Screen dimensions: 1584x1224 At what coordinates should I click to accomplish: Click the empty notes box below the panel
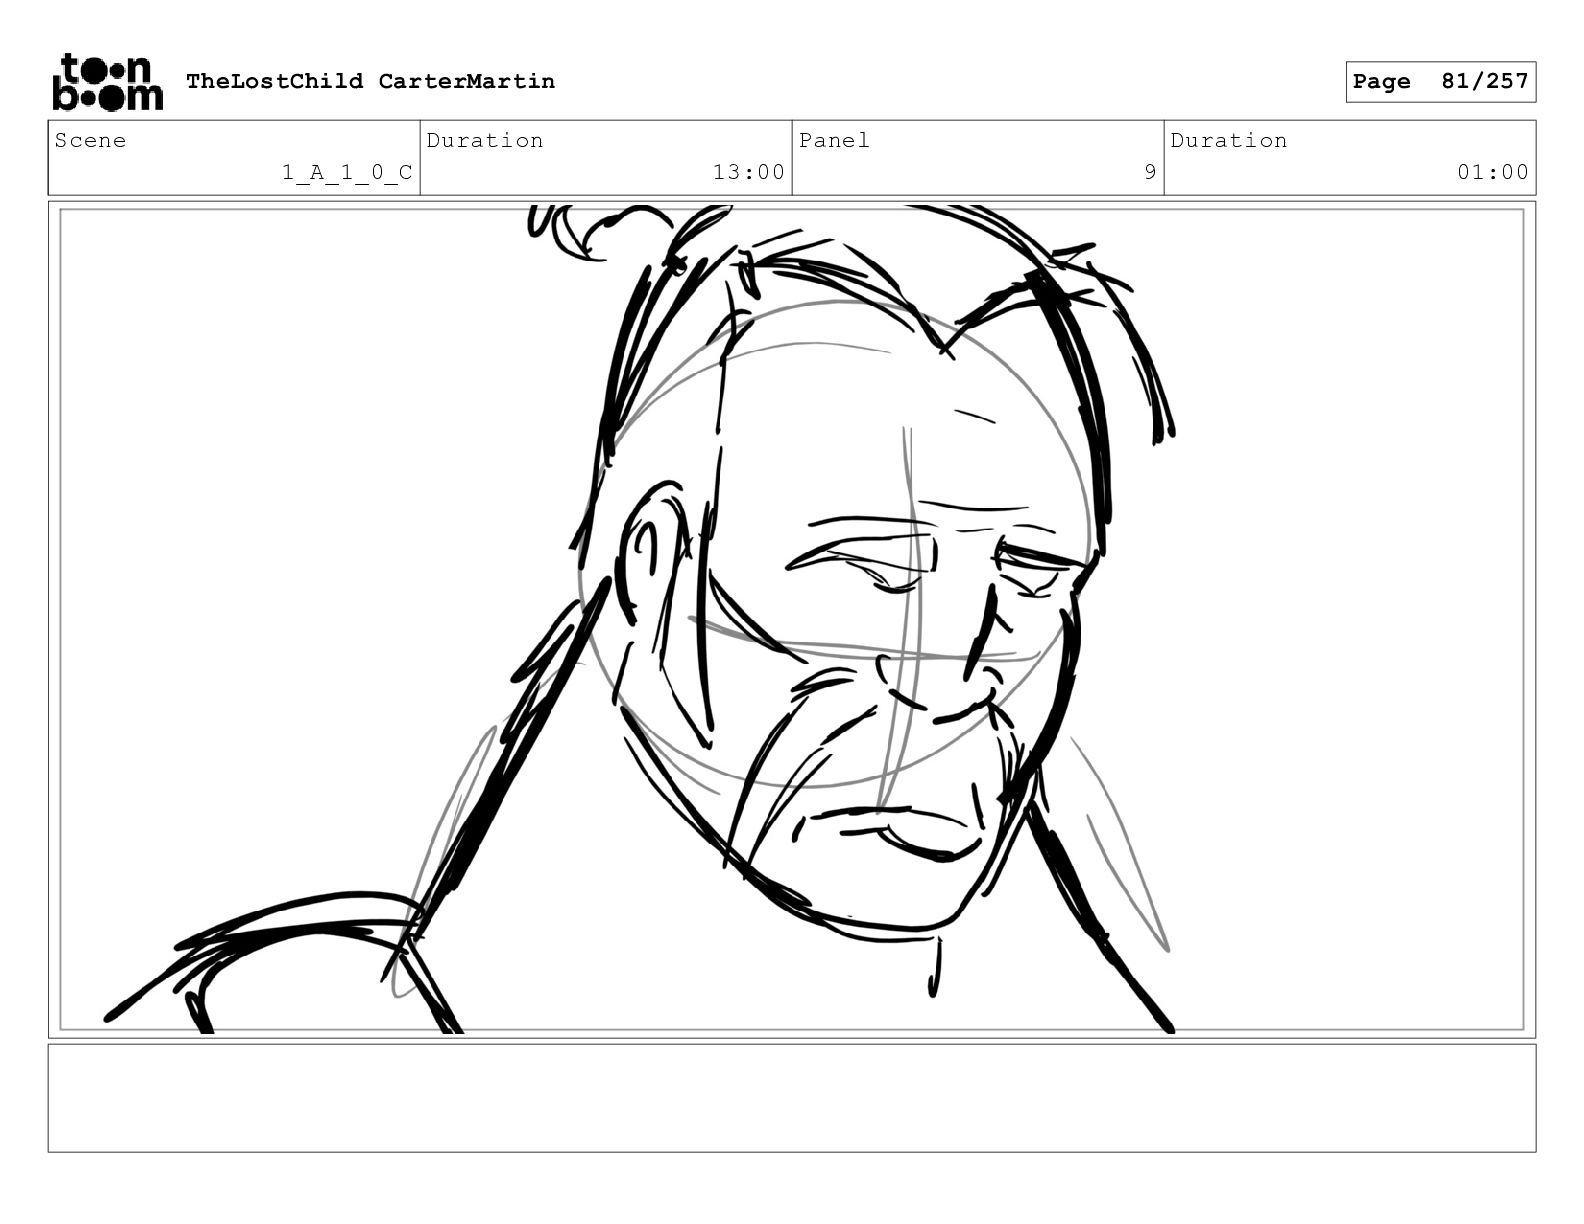tap(792, 1098)
